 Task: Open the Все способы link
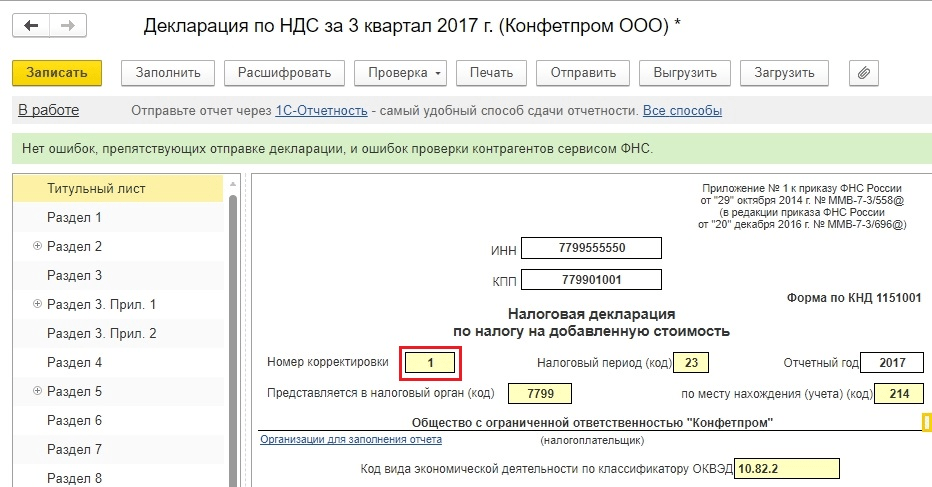point(682,111)
